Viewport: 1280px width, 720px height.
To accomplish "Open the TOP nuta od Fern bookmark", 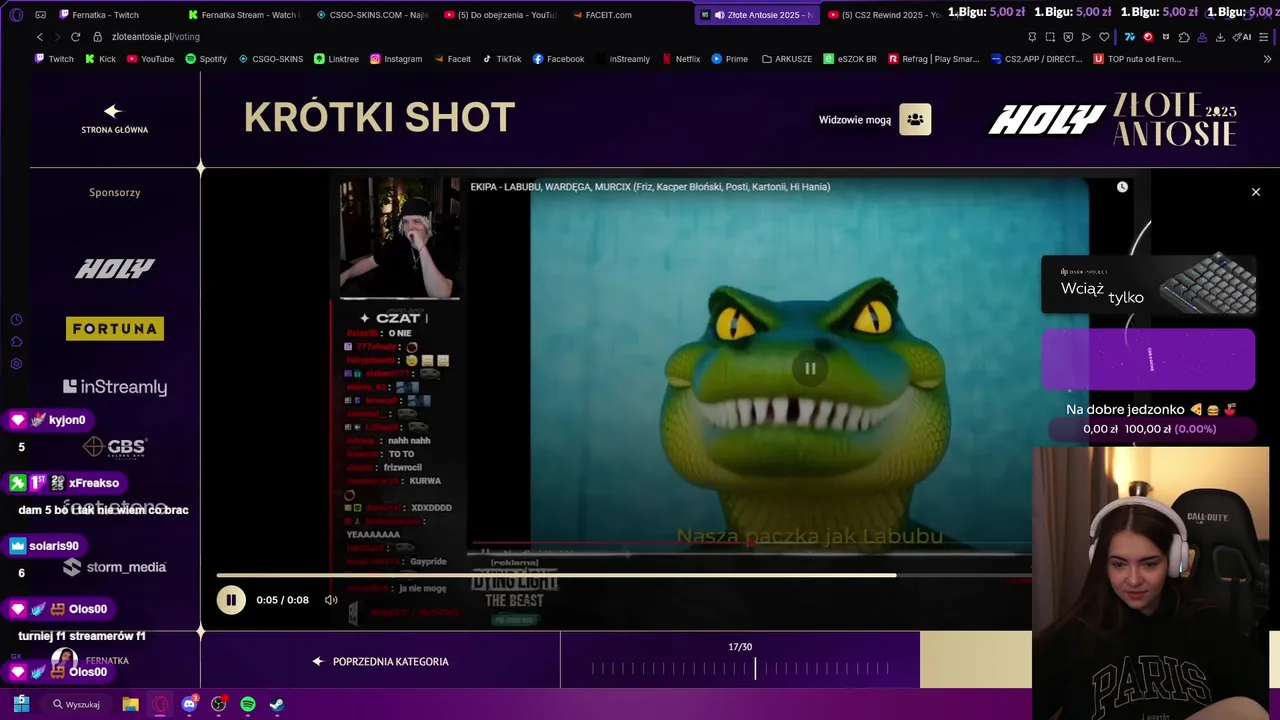I will click(1137, 59).
